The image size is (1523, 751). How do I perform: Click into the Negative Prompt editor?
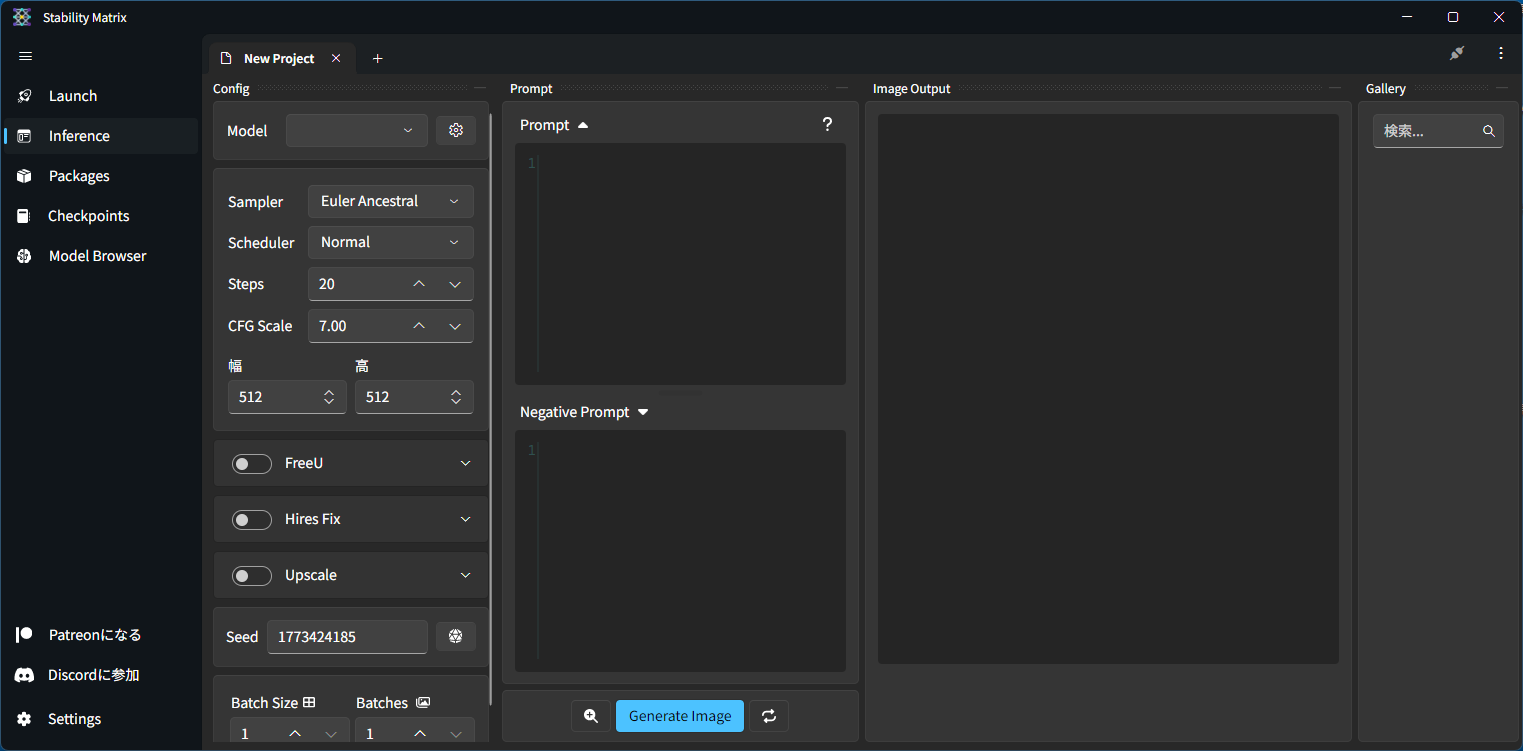click(680, 551)
